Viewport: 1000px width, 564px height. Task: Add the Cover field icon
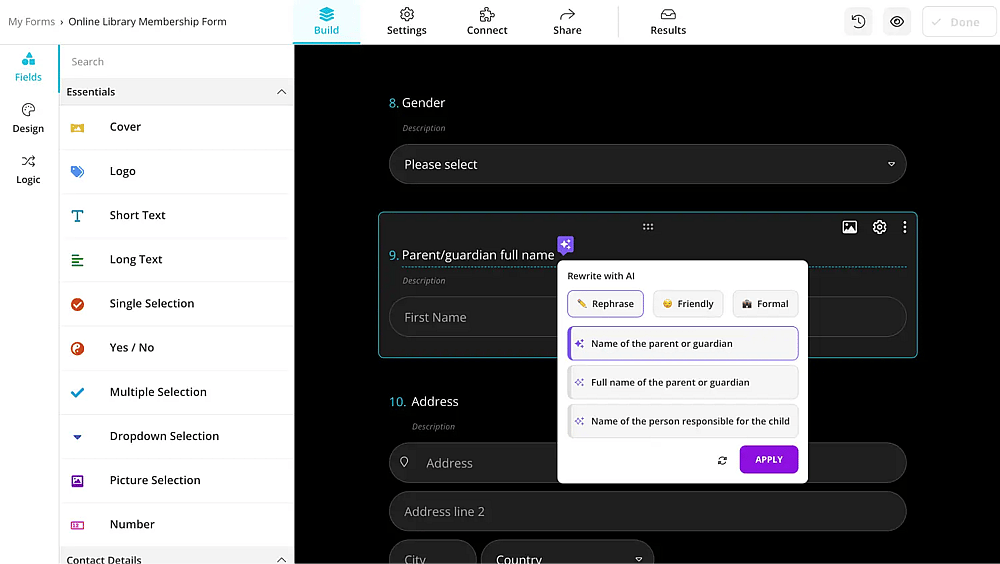pyautogui.click(x=77, y=128)
